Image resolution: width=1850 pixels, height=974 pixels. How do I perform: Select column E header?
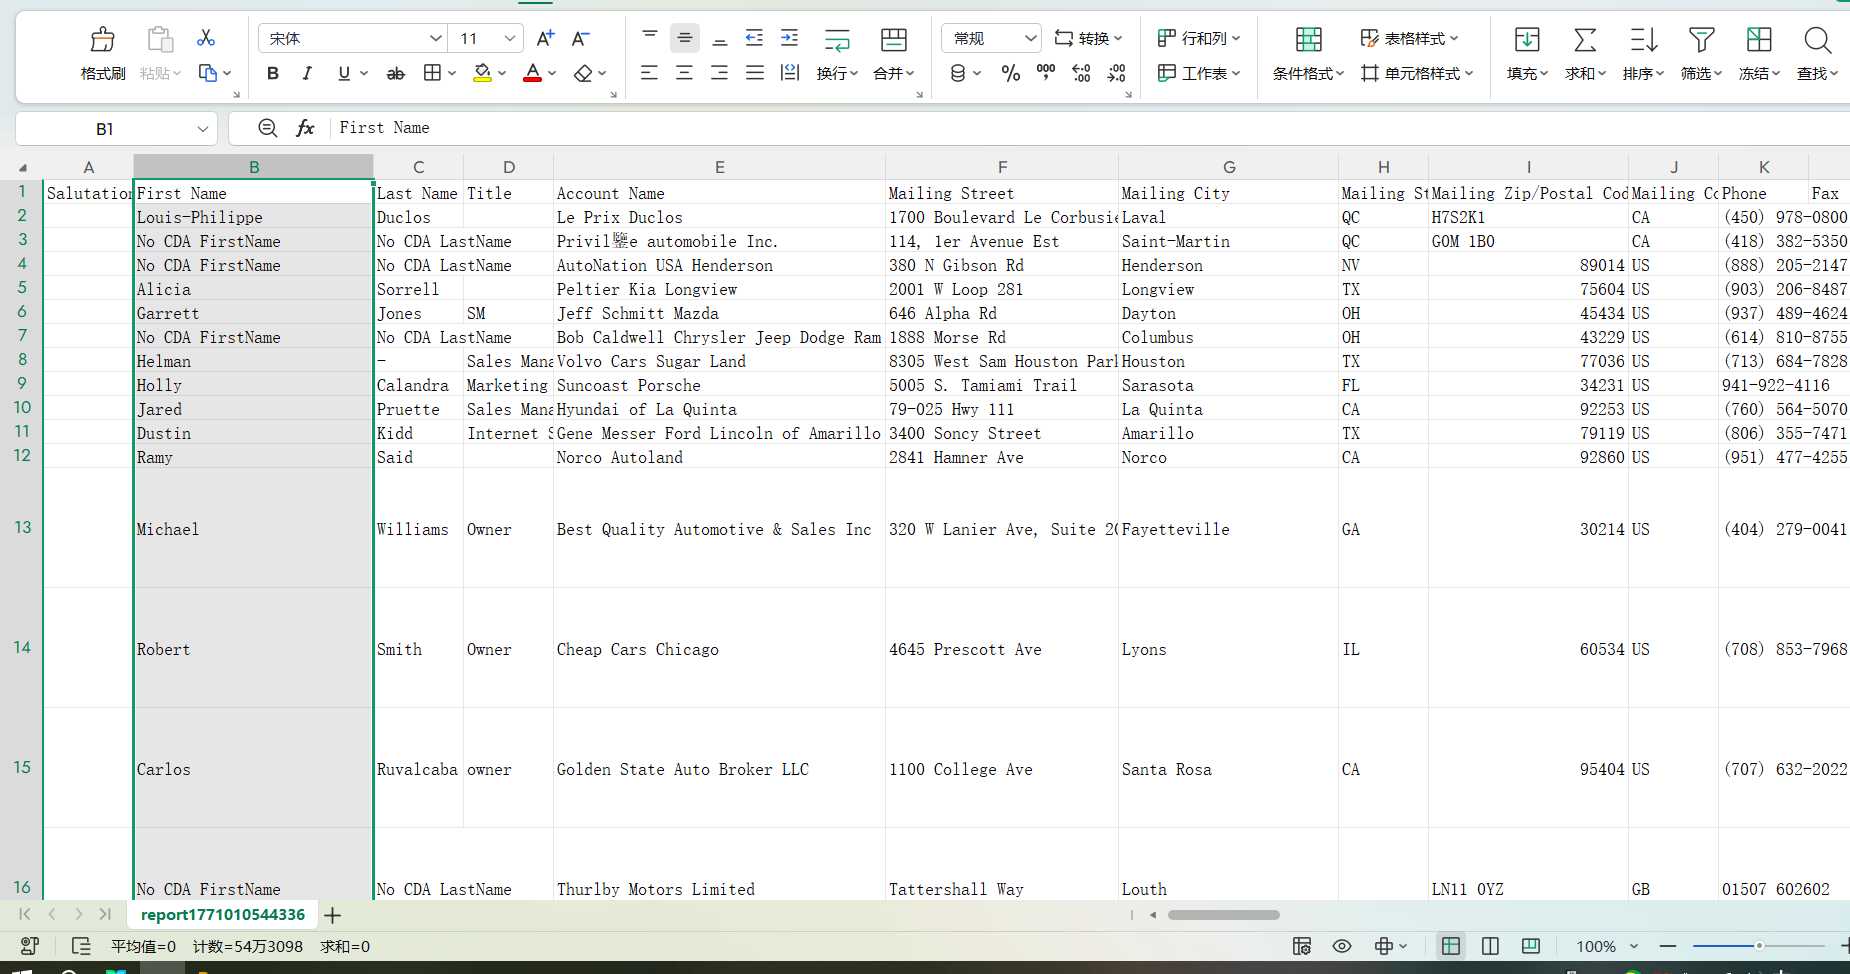[719, 167]
